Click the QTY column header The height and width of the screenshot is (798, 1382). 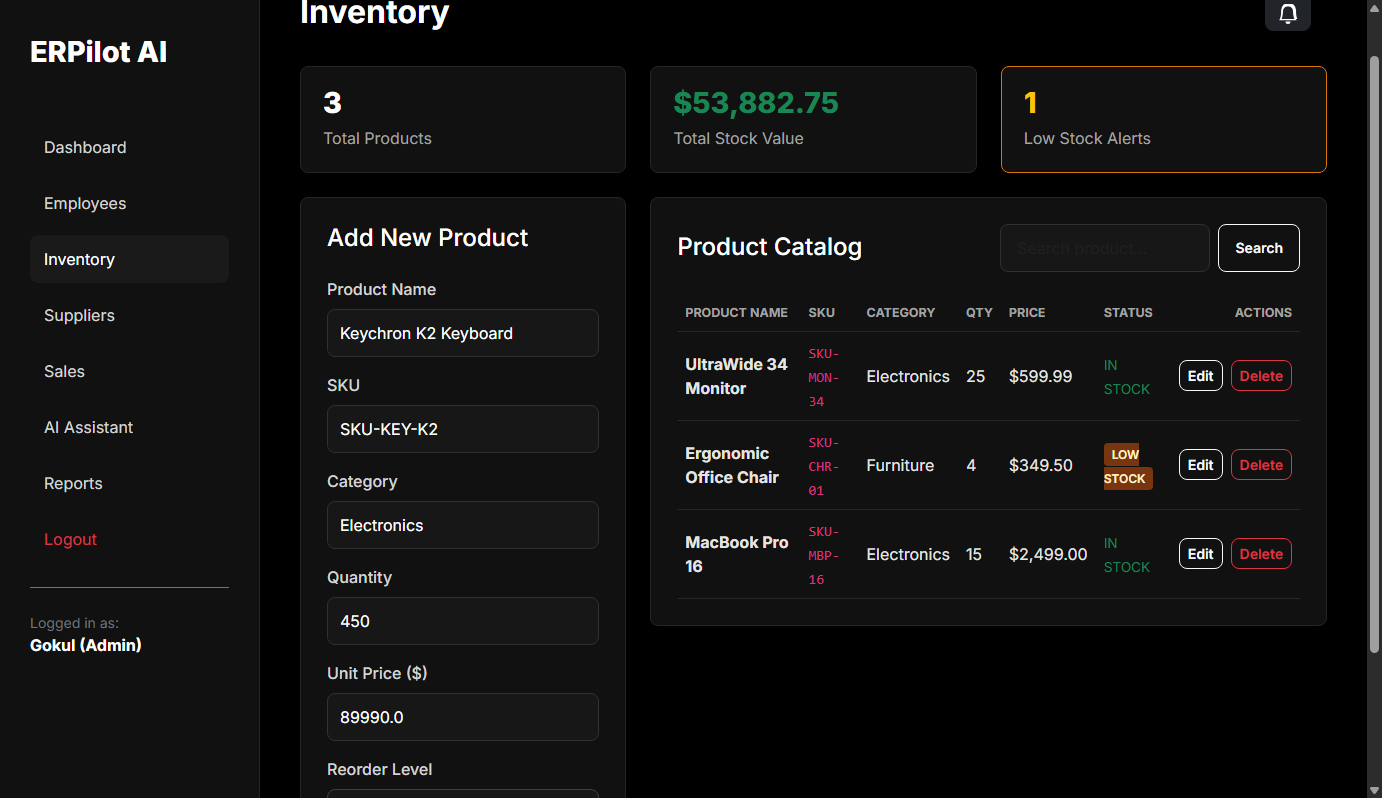click(x=979, y=313)
